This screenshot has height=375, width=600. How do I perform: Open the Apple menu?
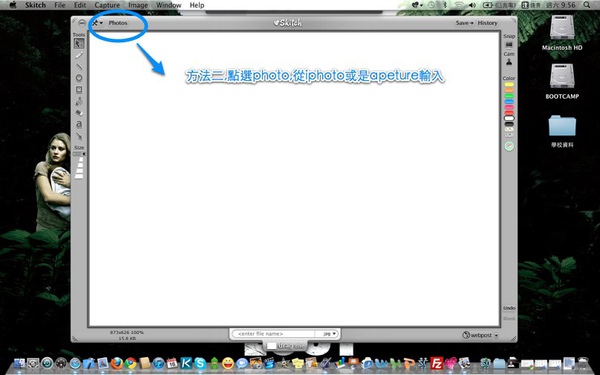coord(13,5)
